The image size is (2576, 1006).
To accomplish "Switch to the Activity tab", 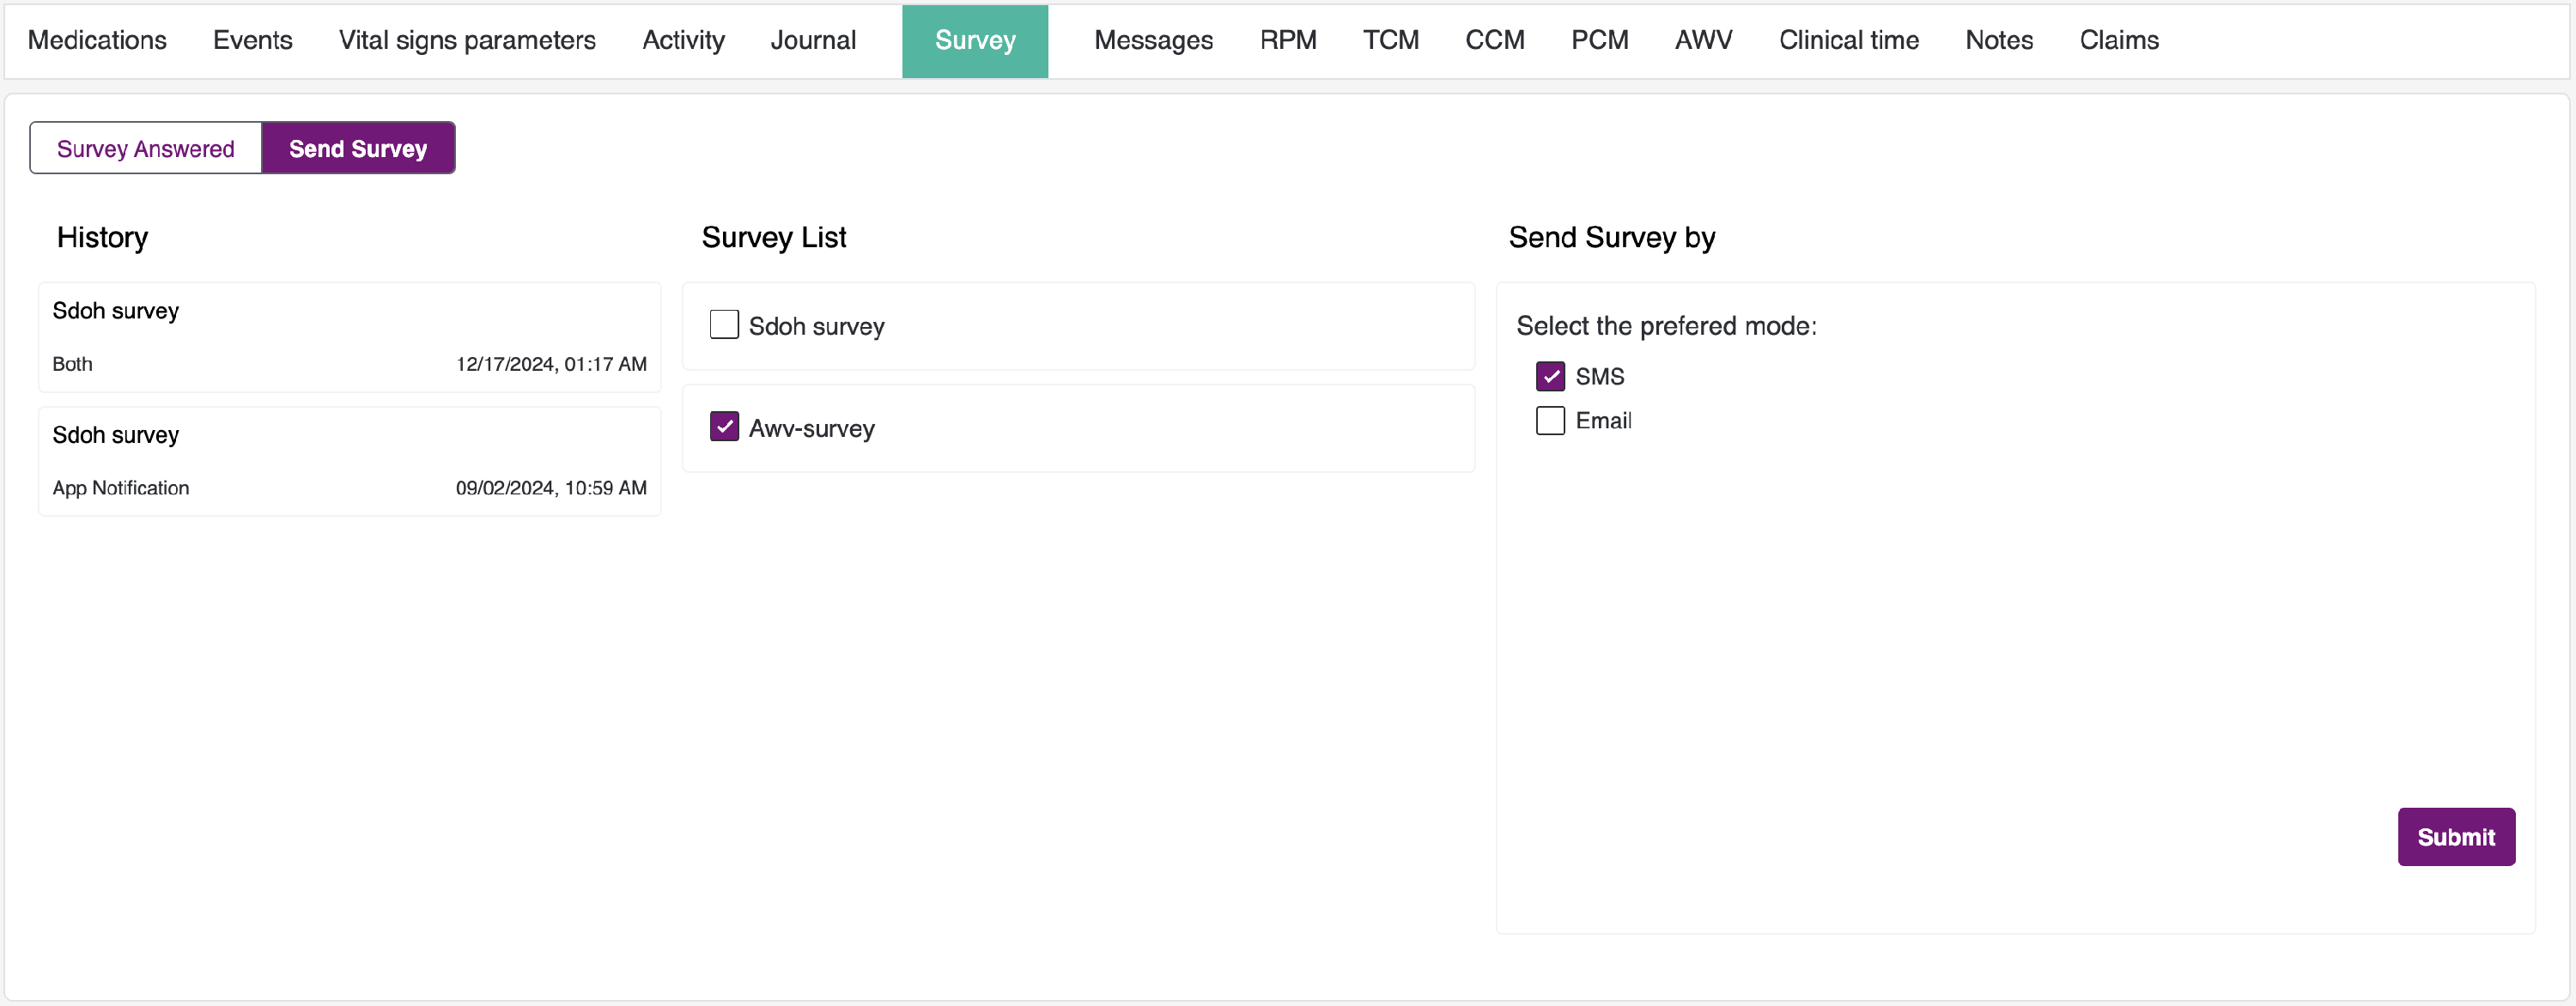I will [x=683, y=40].
